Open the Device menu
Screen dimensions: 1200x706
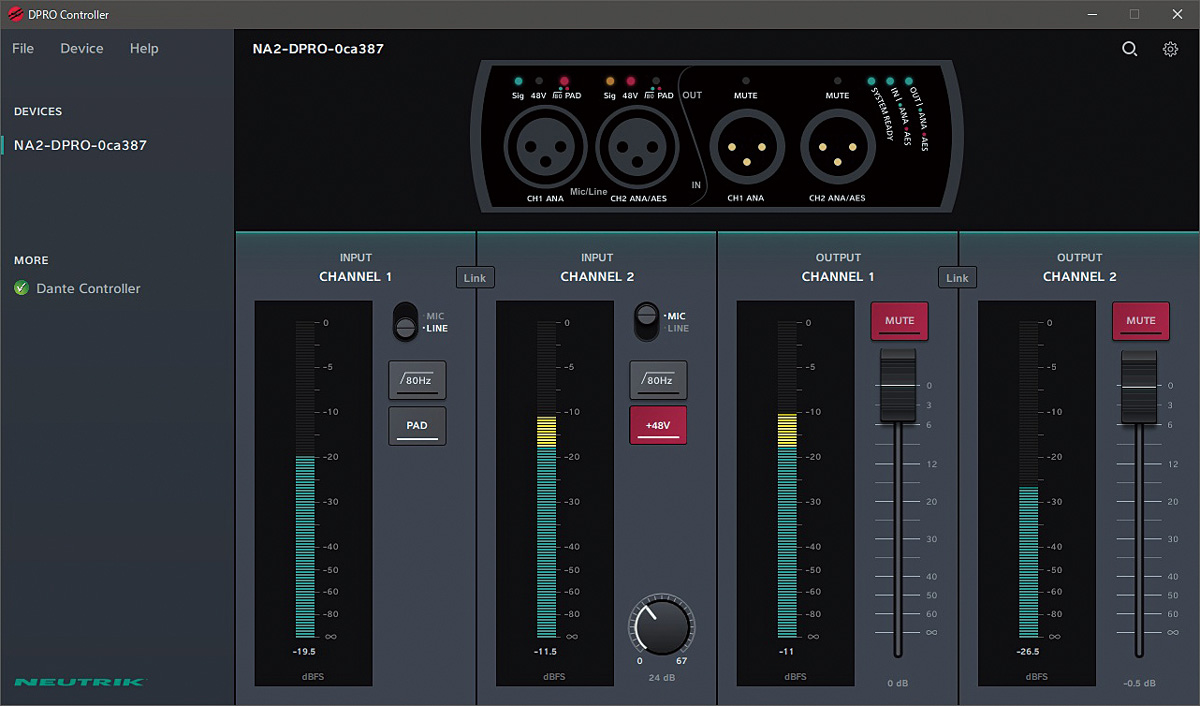[x=82, y=48]
